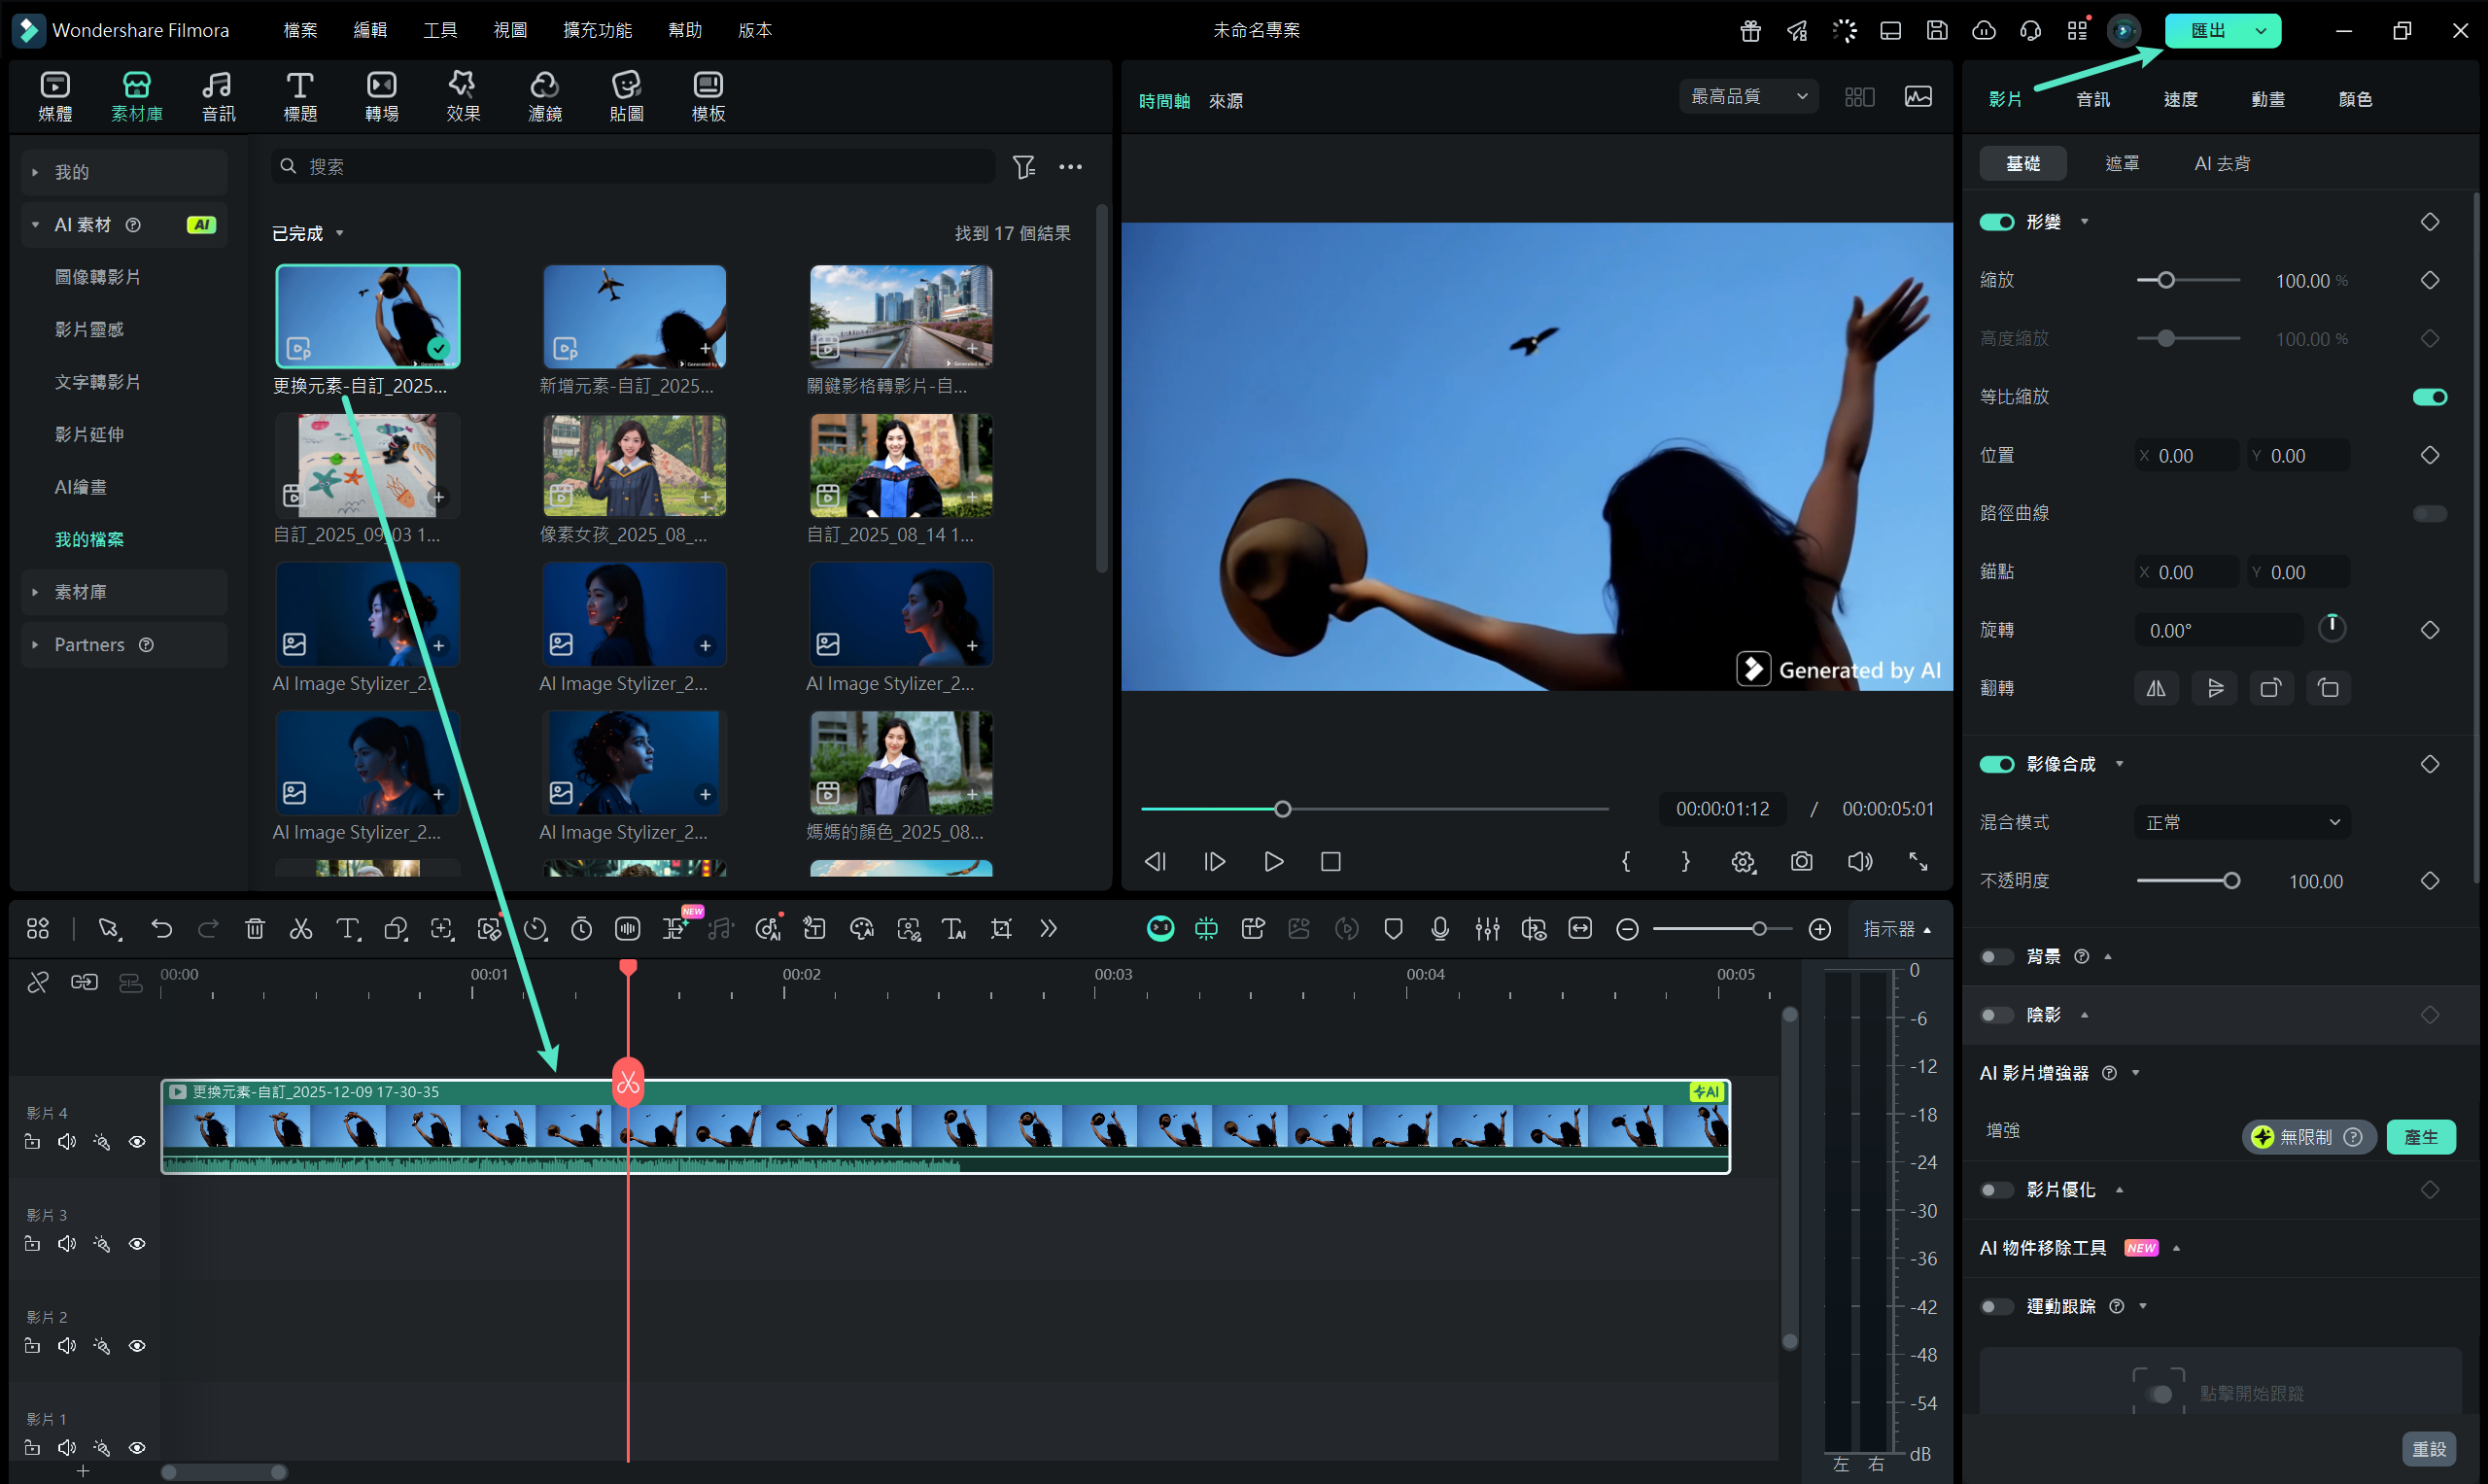Click the voiceover microphone icon
2488x1484 pixels.
[x=1439, y=929]
